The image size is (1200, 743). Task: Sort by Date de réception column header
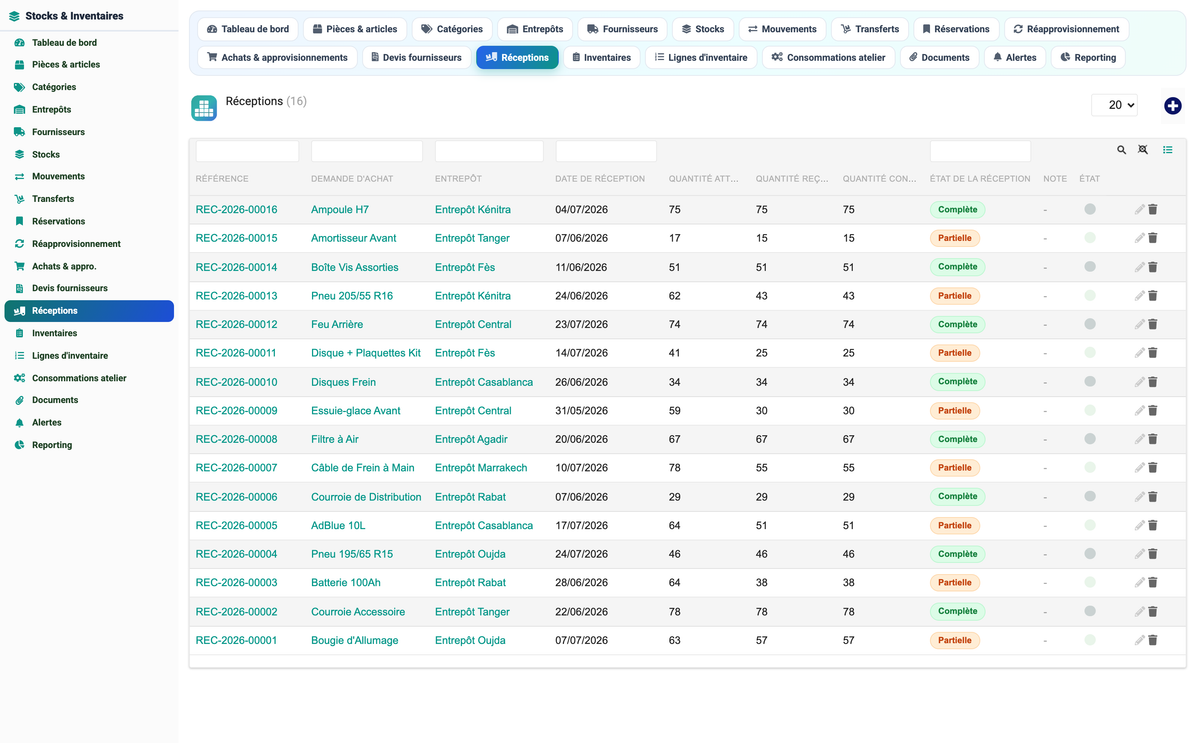point(600,179)
